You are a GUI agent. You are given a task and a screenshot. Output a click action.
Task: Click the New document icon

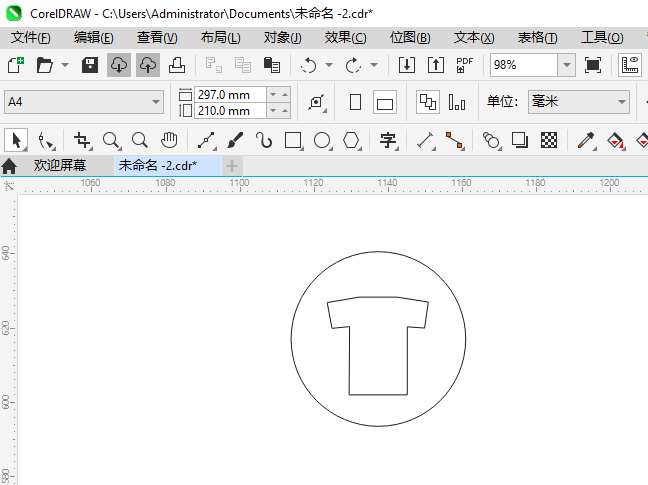coord(16,65)
